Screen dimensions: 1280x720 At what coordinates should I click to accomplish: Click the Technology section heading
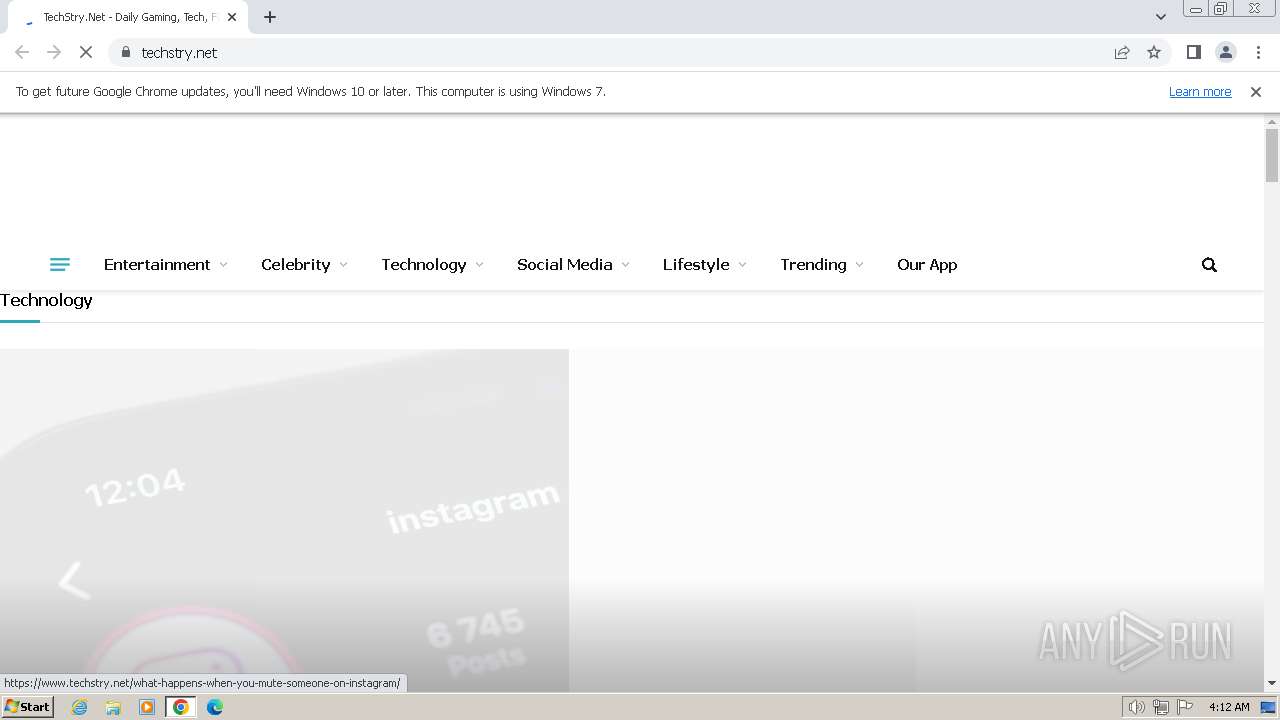pyautogui.click(x=46, y=300)
